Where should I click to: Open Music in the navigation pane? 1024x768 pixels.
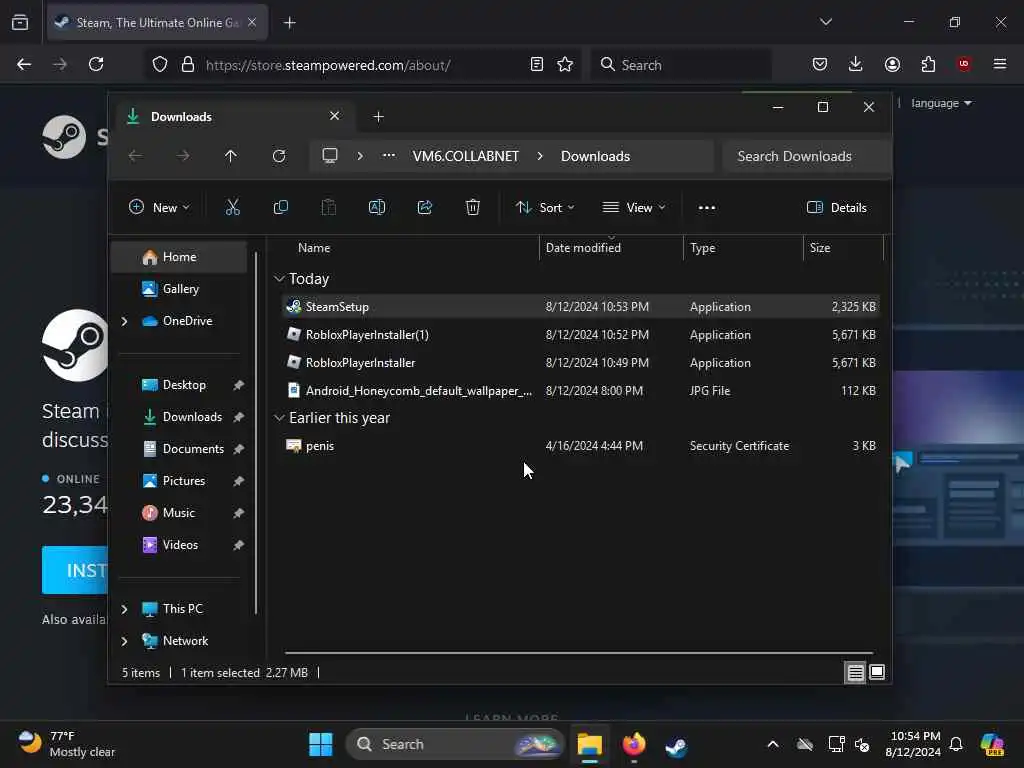click(178, 513)
